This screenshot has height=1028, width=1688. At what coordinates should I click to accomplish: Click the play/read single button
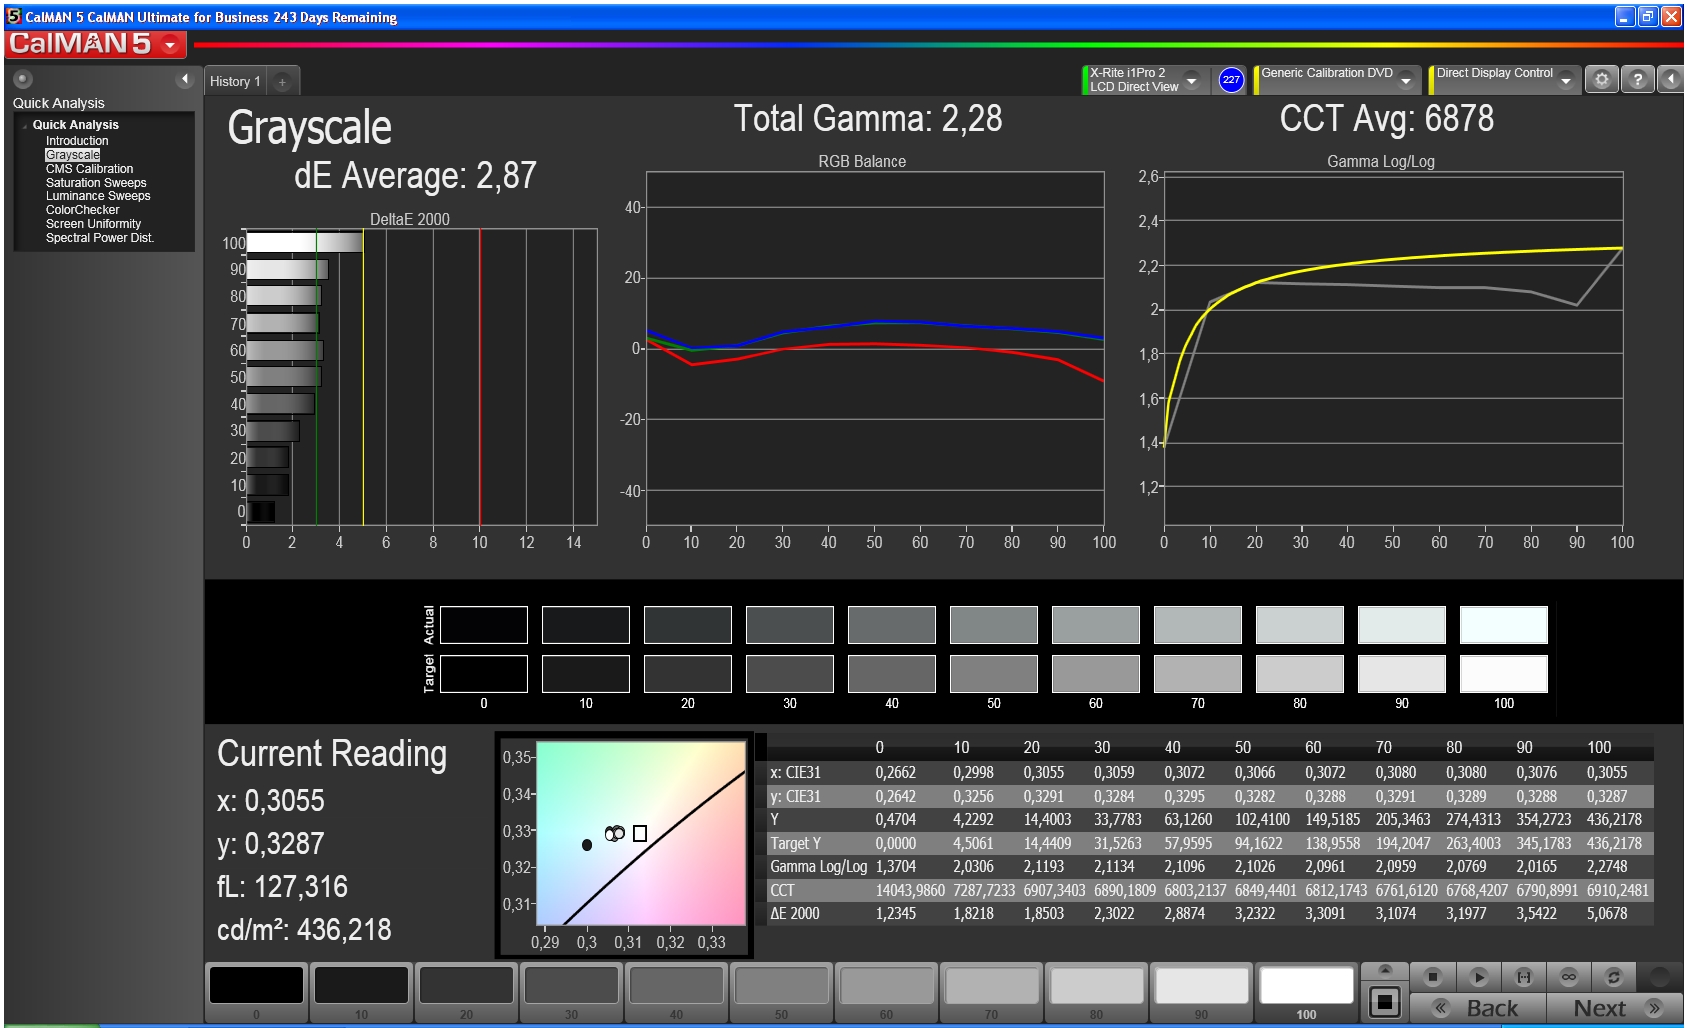point(1479,977)
